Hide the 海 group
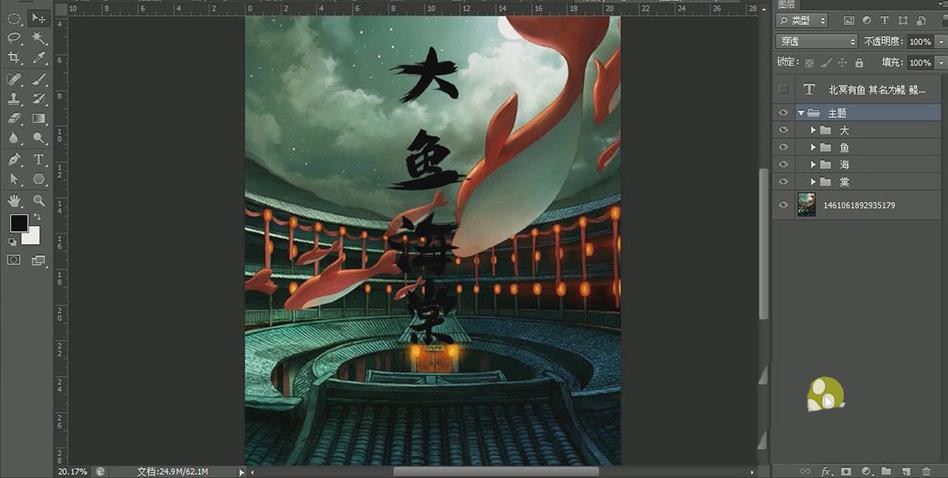This screenshot has height=478, width=948. coord(784,164)
